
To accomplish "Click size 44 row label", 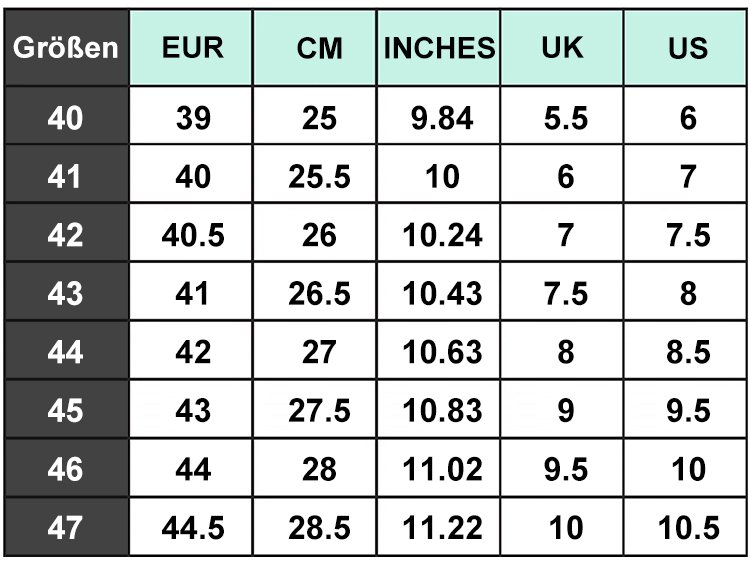I will [66, 350].
